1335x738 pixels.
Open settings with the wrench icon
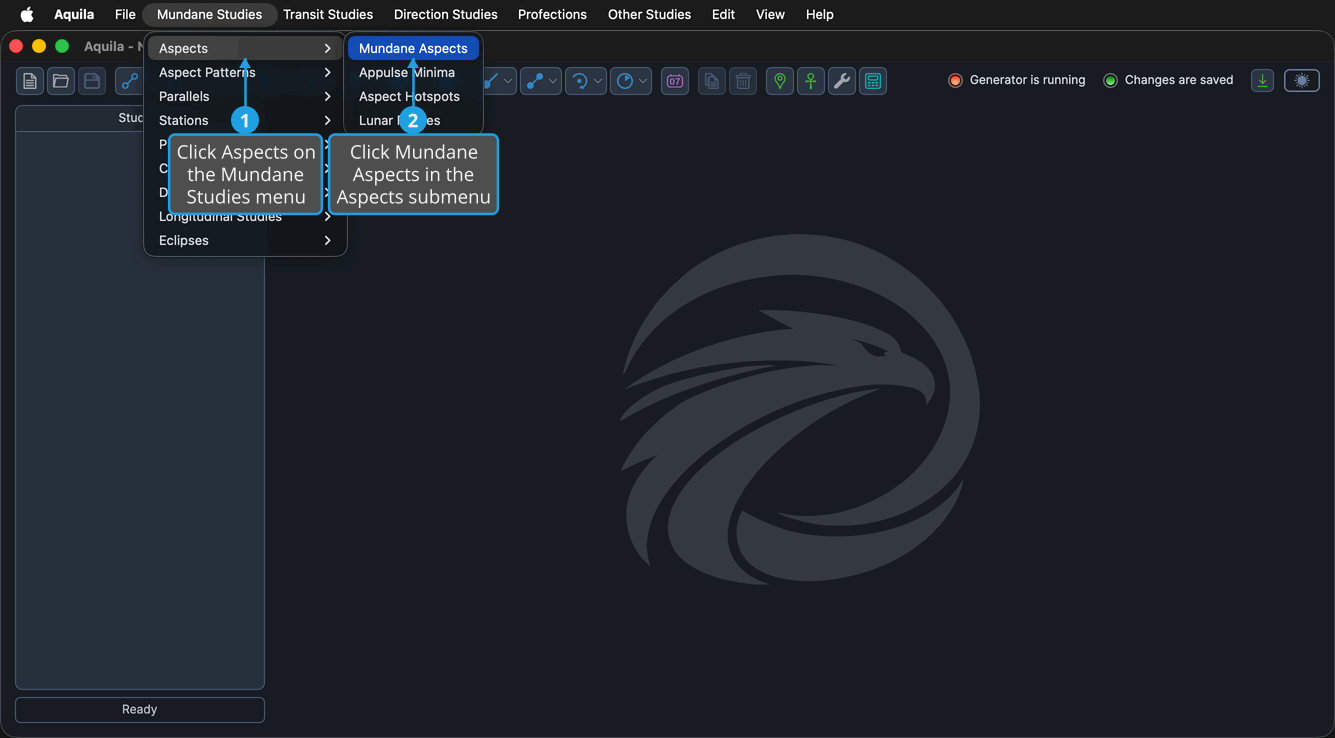[x=842, y=81]
